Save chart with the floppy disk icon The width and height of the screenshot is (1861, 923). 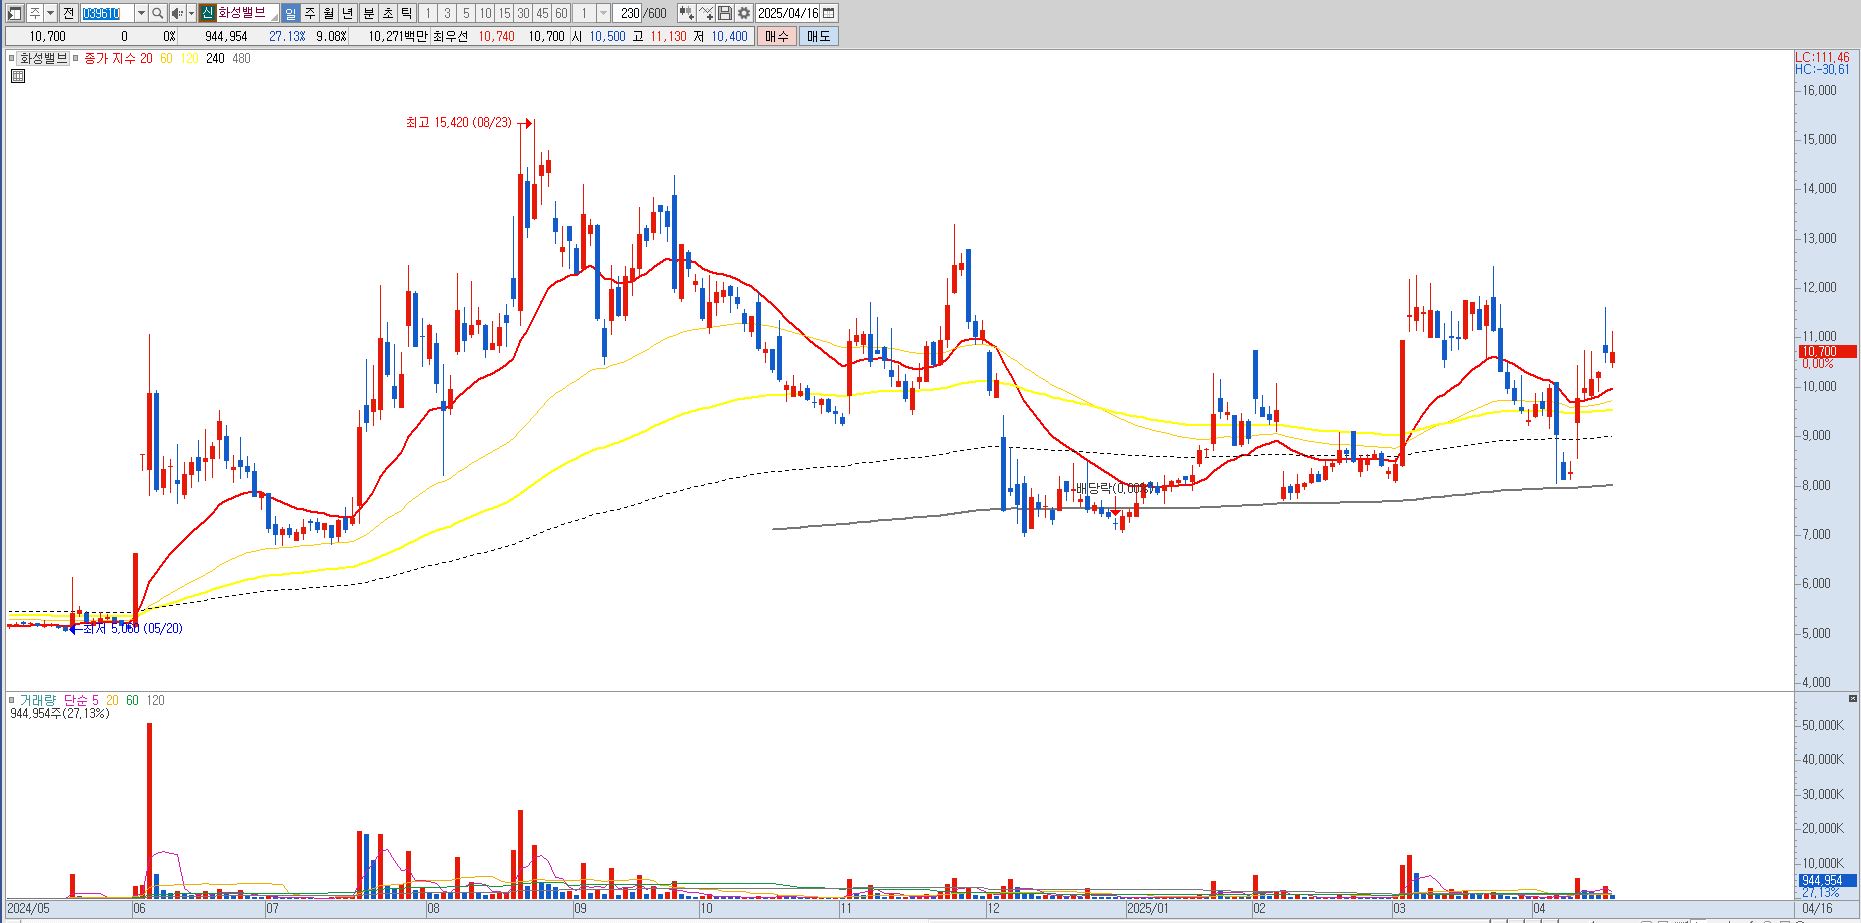(725, 13)
